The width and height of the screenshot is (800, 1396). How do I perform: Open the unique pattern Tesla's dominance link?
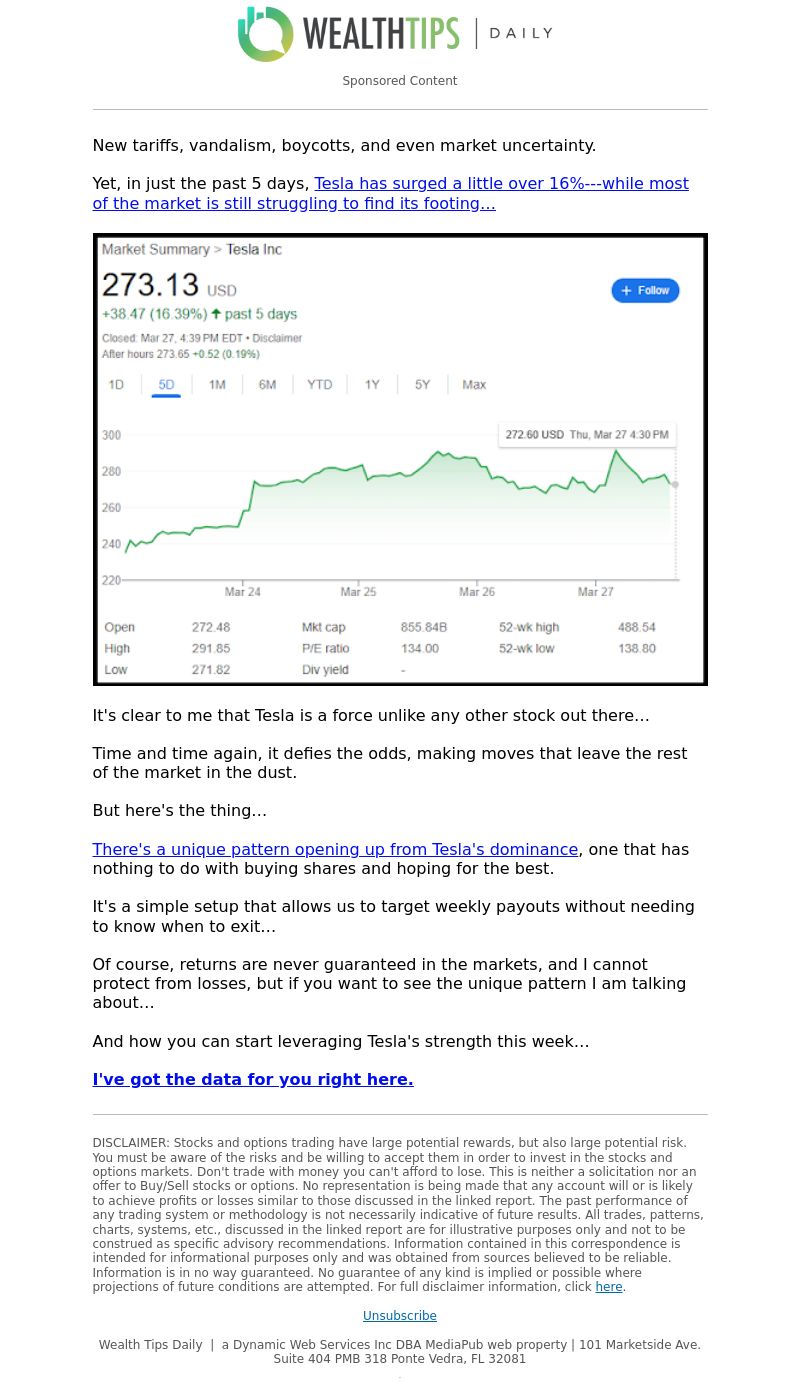tap(335, 849)
